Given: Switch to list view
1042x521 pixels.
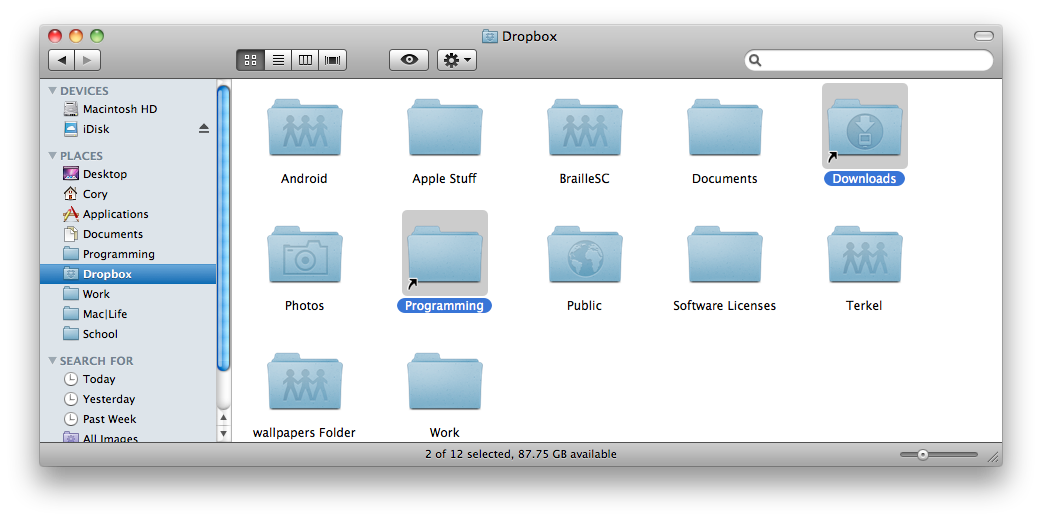Looking at the screenshot, I should coord(278,60).
